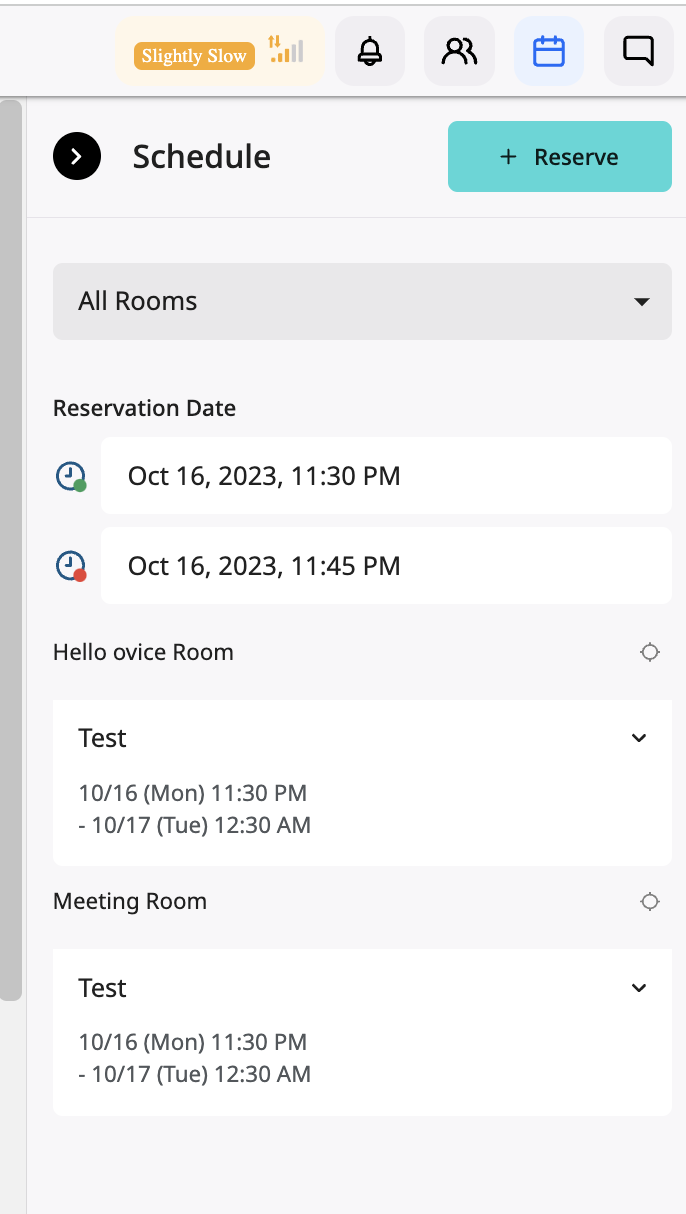Expand Test reservation under Meeting Room
Screen dimensions: 686x1214
point(640,988)
